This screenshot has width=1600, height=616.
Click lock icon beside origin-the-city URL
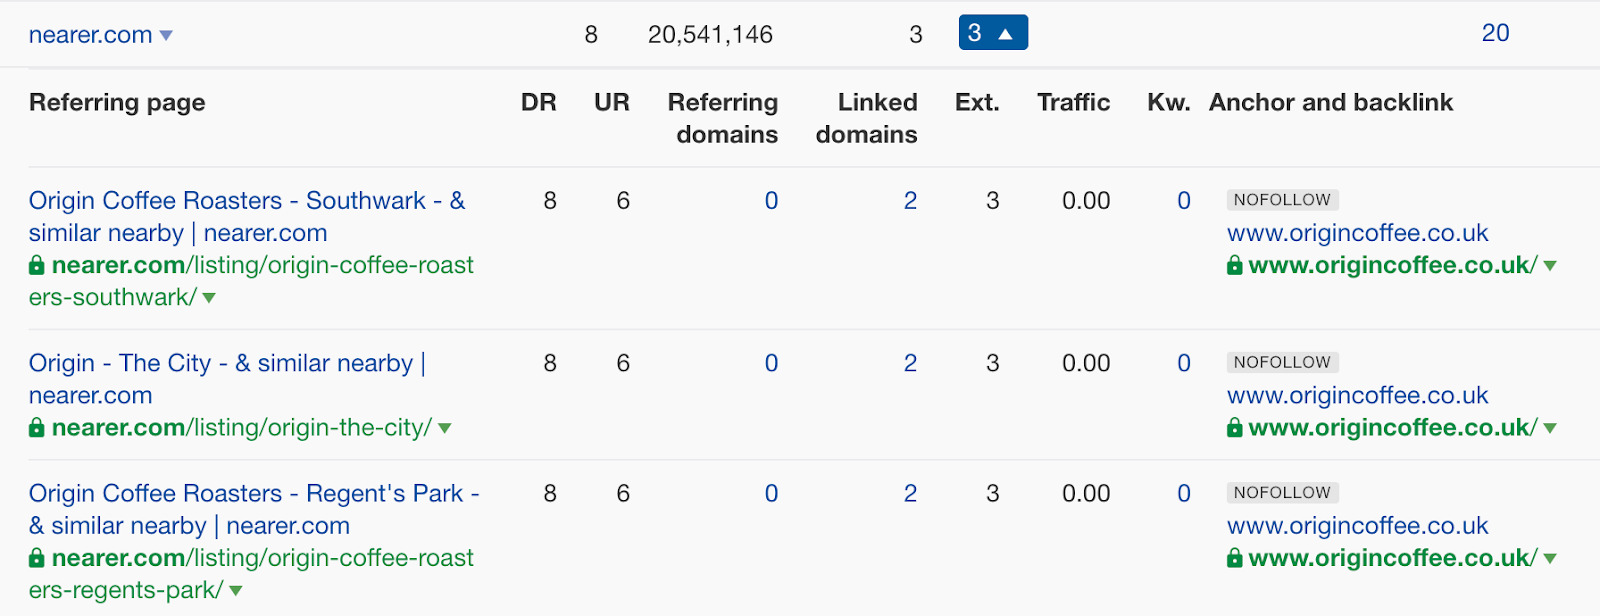(x=37, y=428)
